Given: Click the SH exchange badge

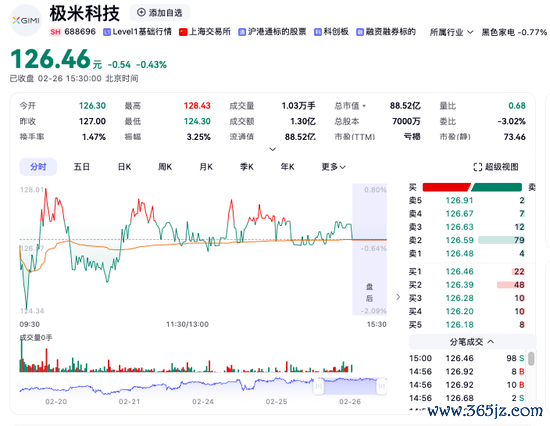Looking at the screenshot, I should [55, 32].
